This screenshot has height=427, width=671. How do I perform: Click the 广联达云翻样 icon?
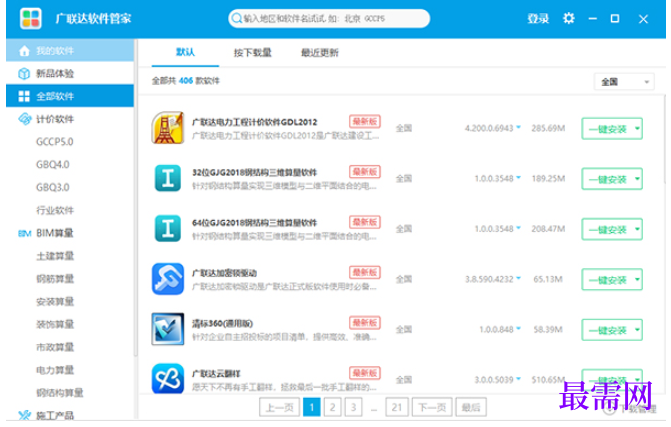tap(168, 379)
